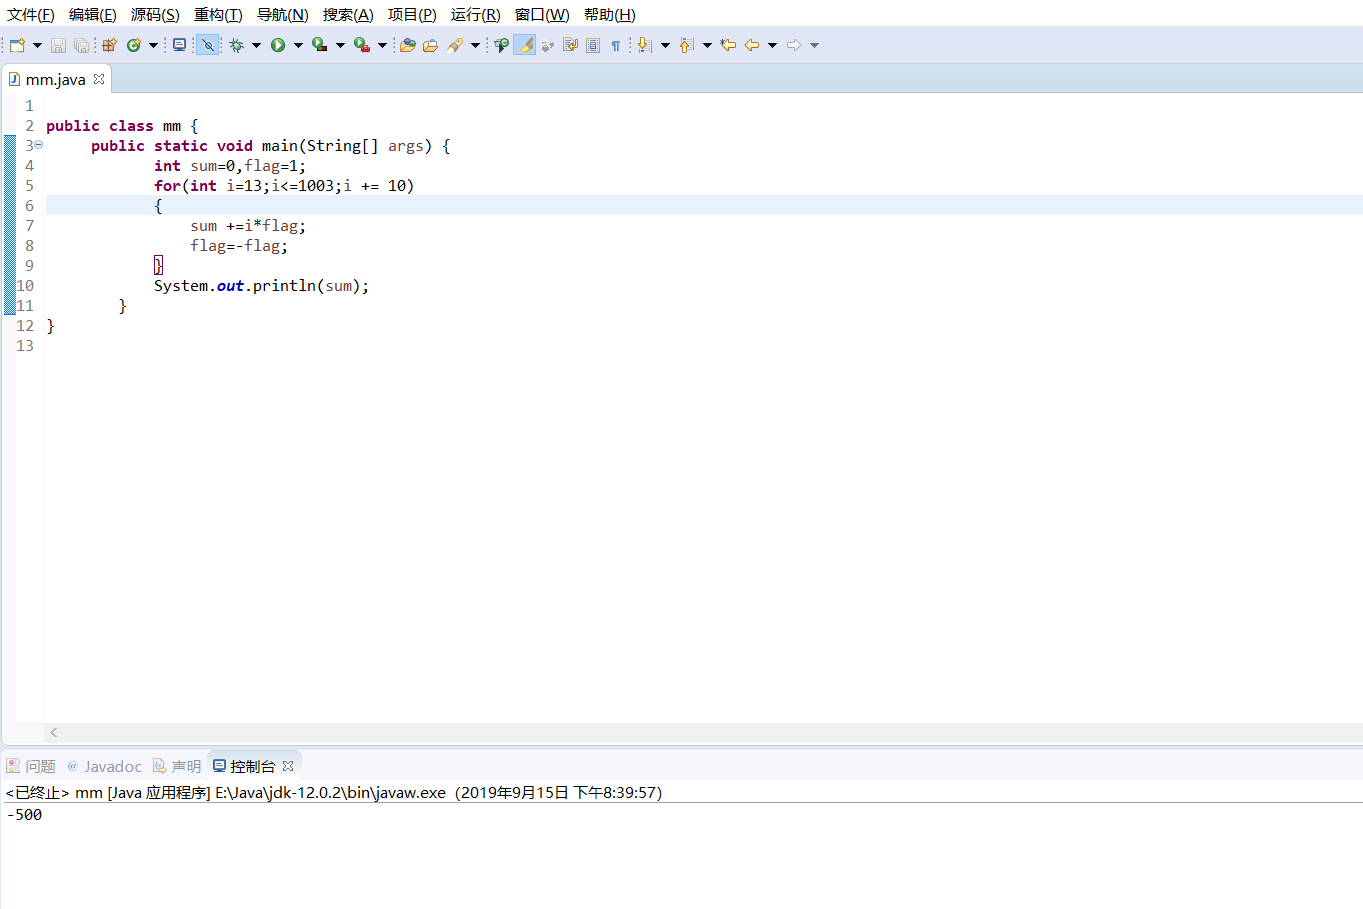
Task: Click the horizontal scrollbar left arrow in editor
Action: (x=54, y=733)
